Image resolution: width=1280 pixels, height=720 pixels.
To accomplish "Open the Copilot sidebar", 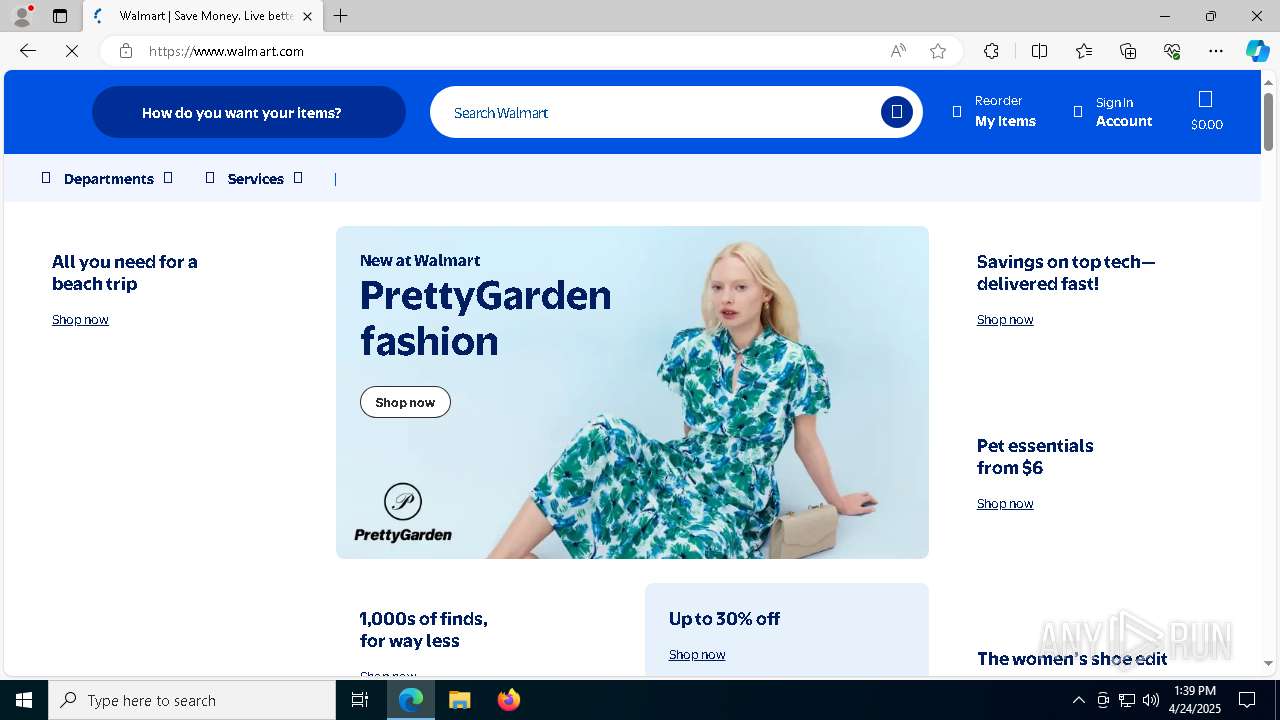I will [x=1257, y=51].
